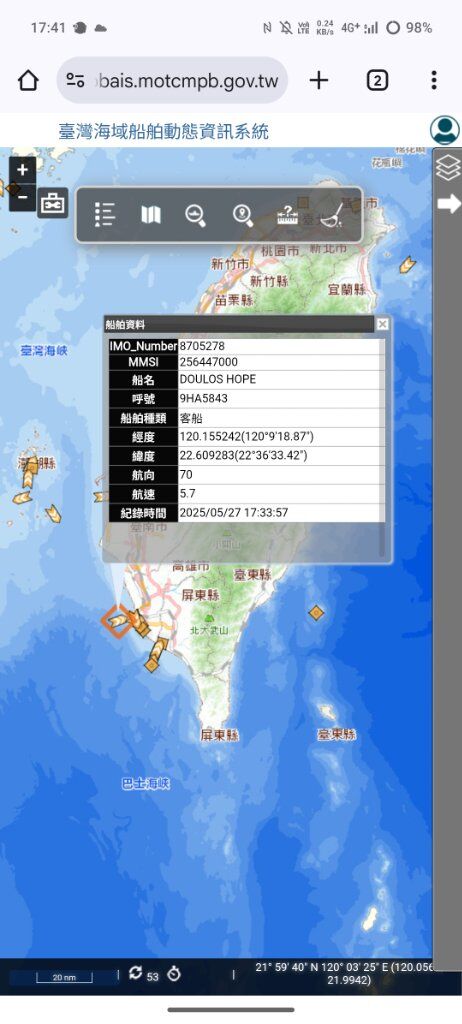Open the user account profile icon
This screenshot has width=462, height=1024.
pos(444,129)
